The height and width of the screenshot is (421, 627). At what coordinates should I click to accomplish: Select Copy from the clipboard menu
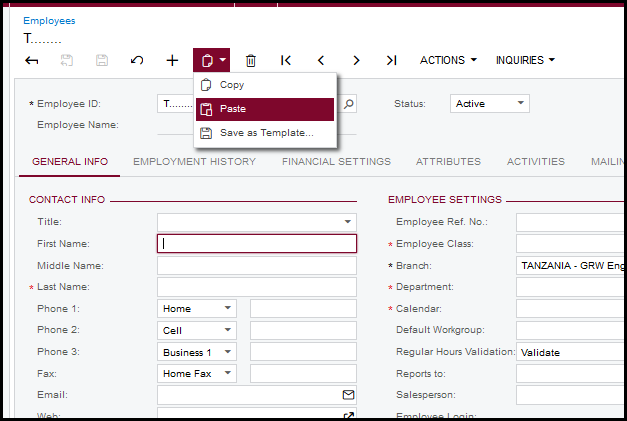231,85
